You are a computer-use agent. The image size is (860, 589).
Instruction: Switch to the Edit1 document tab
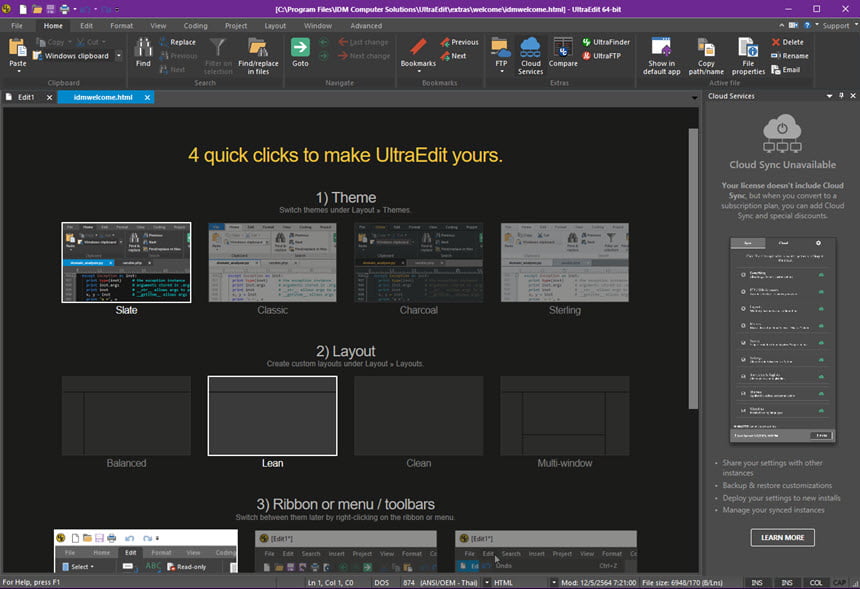coord(26,97)
